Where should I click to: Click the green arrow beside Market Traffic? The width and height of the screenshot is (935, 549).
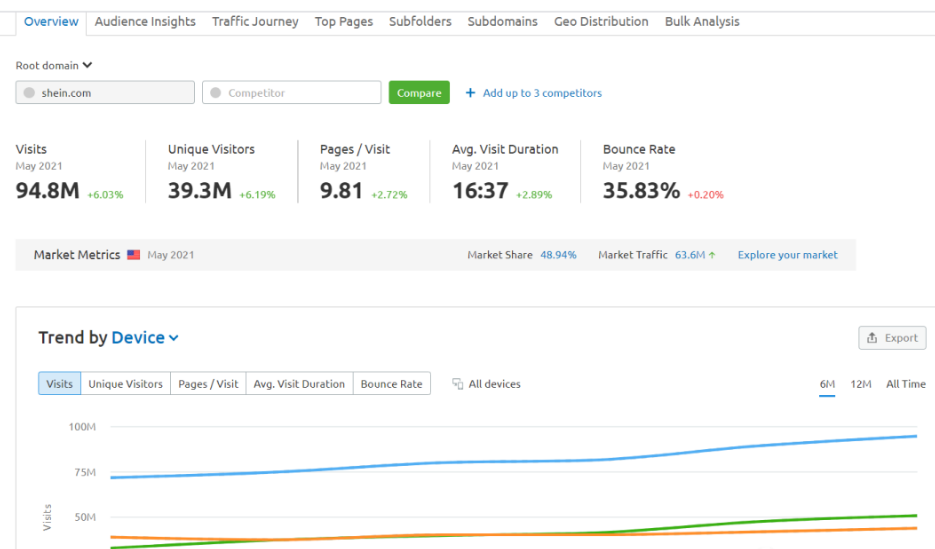point(712,255)
